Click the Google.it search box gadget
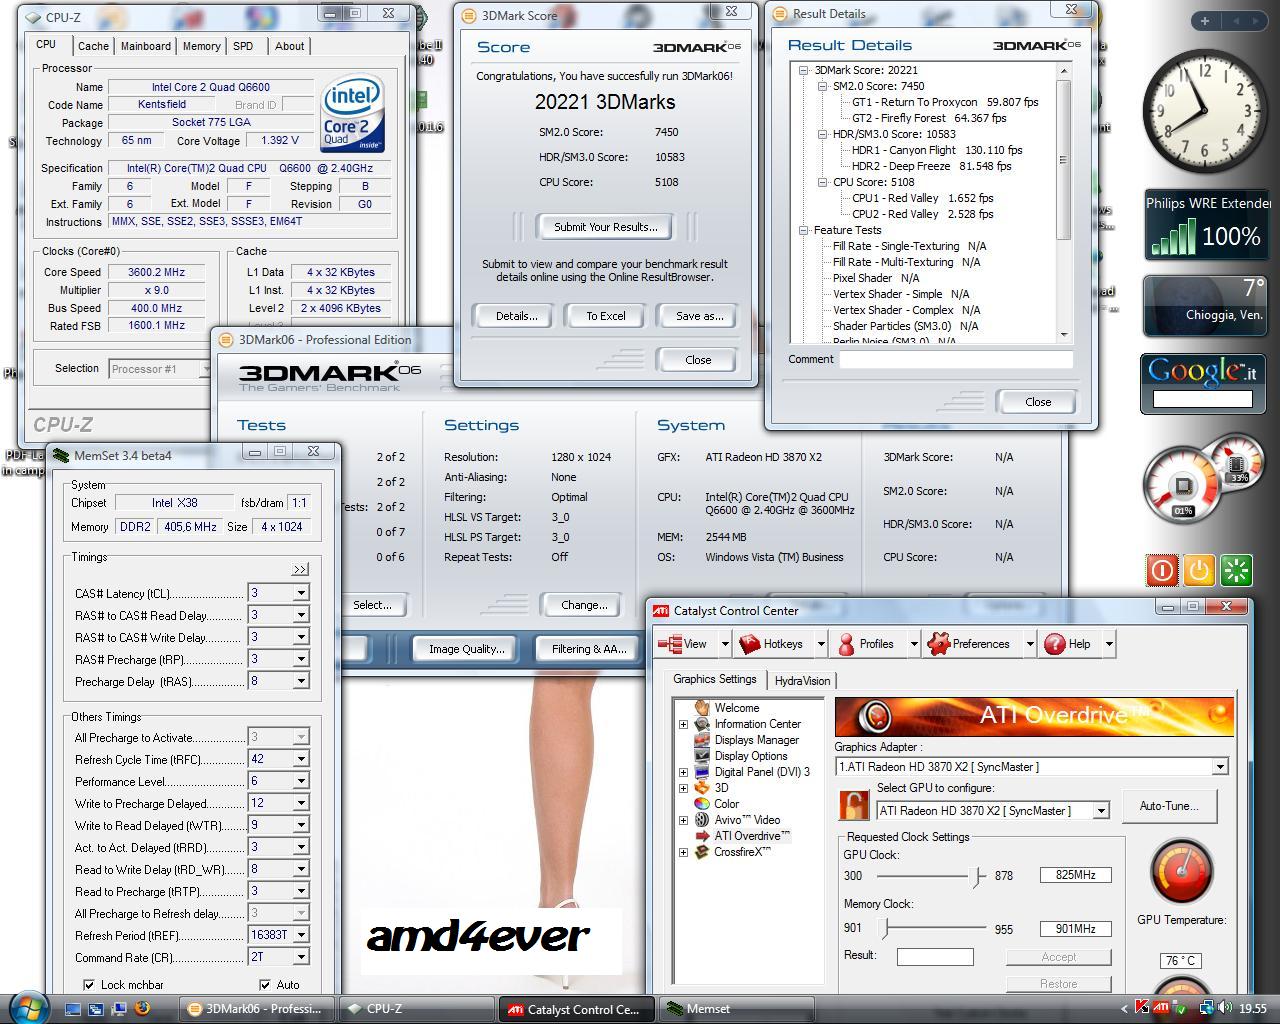 [1203, 398]
